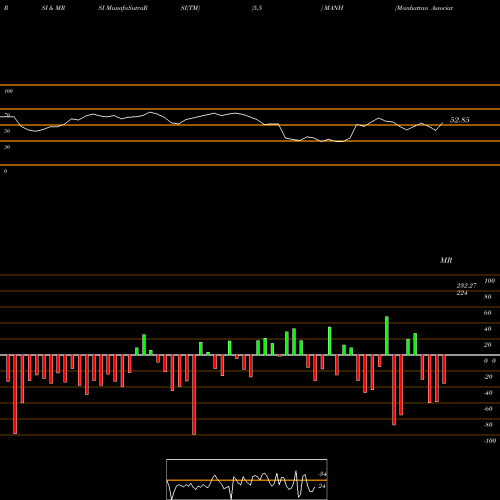Screen dimensions: 500x500
Task: Click the 'SI & MR' header label
Action: point(53,8)
